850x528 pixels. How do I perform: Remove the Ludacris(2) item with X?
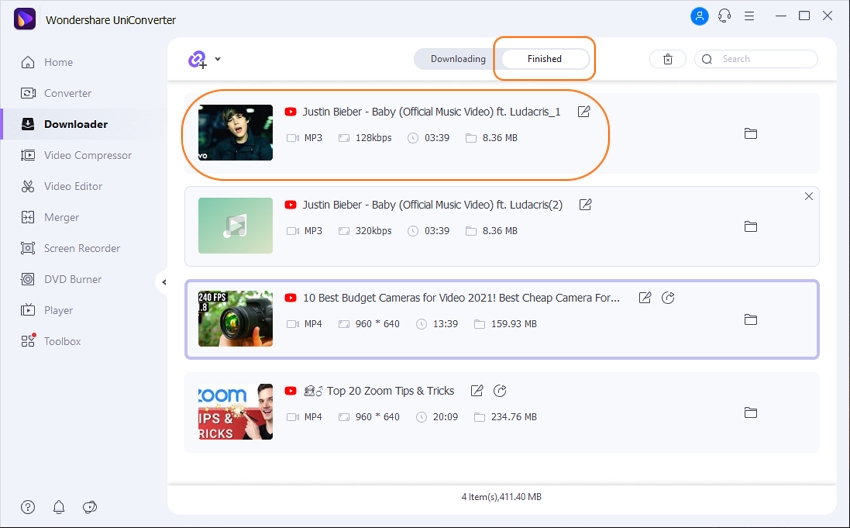[x=809, y=197]
